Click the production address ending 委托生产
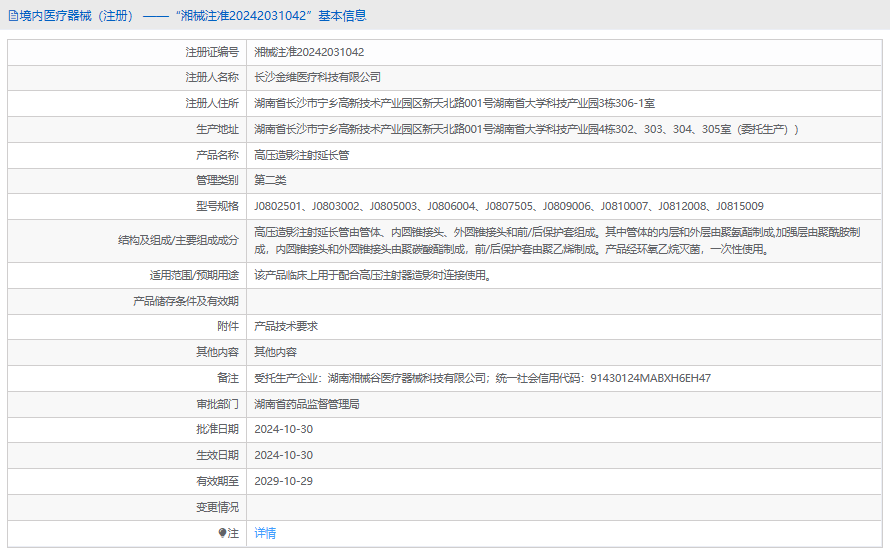This screenshot has height=551, width=890. 526,129
